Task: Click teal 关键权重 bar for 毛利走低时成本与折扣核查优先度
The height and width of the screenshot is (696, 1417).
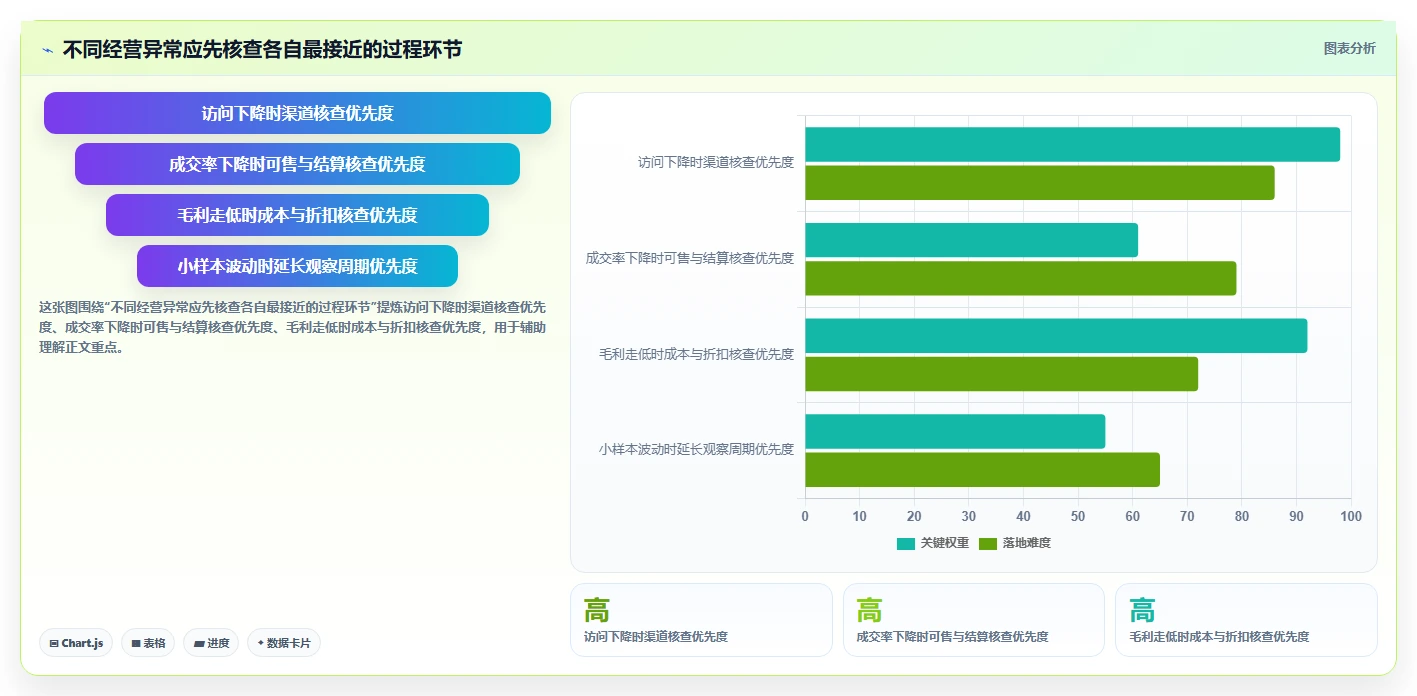Action: (1056, 336)
